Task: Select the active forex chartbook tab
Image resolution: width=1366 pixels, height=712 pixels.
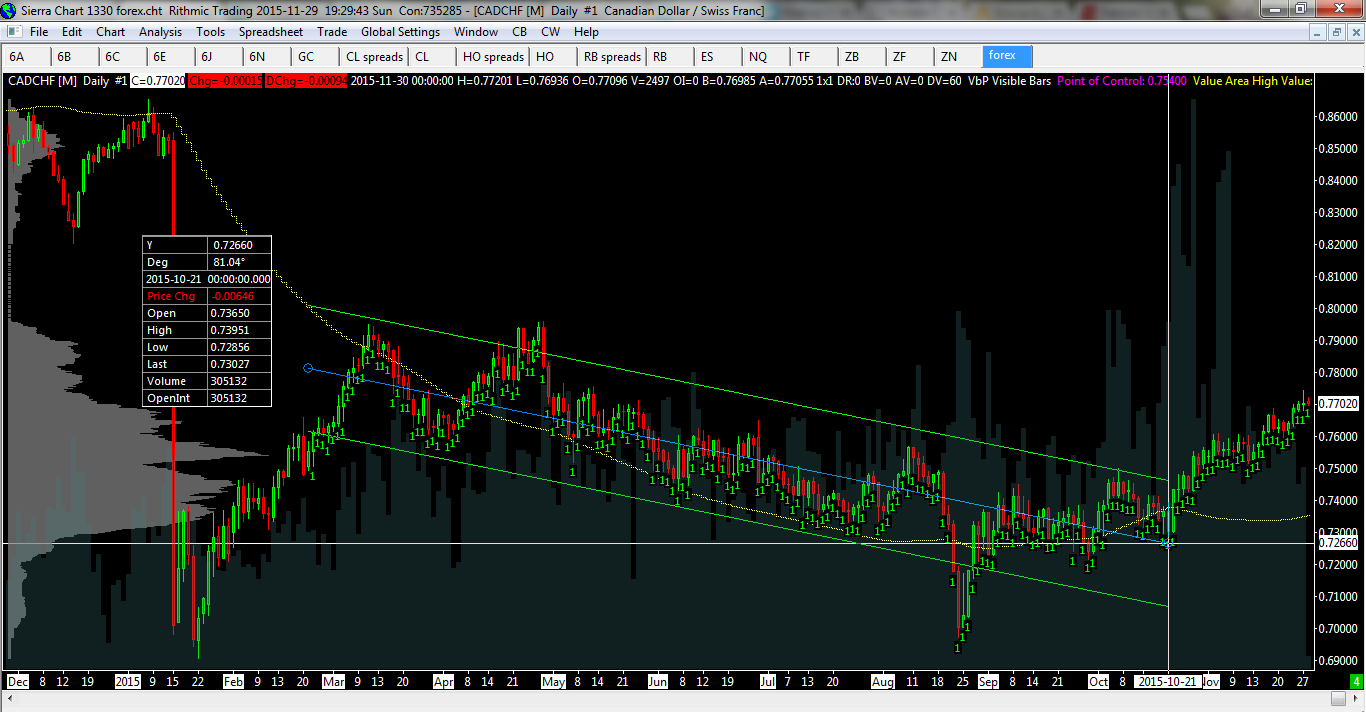Action: (1007, 56)
